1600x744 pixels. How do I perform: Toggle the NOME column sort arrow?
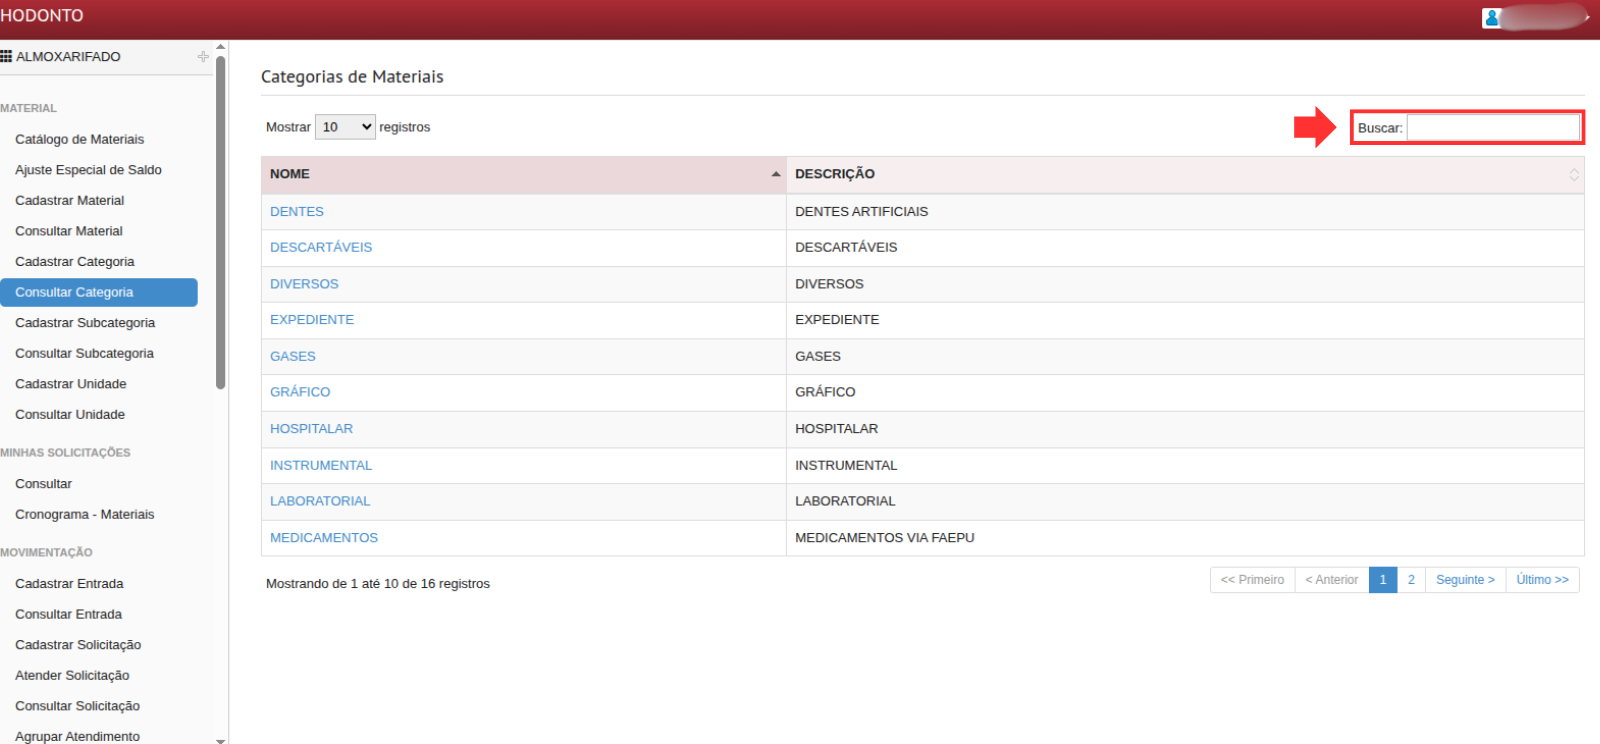(776, 174)
